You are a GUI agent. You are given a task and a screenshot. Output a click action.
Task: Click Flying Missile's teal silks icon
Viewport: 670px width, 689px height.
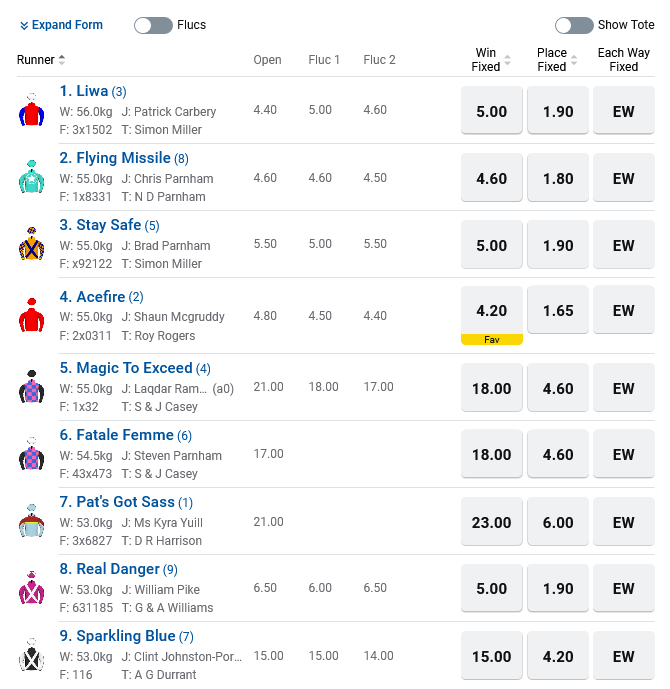[x=32, y=177]
